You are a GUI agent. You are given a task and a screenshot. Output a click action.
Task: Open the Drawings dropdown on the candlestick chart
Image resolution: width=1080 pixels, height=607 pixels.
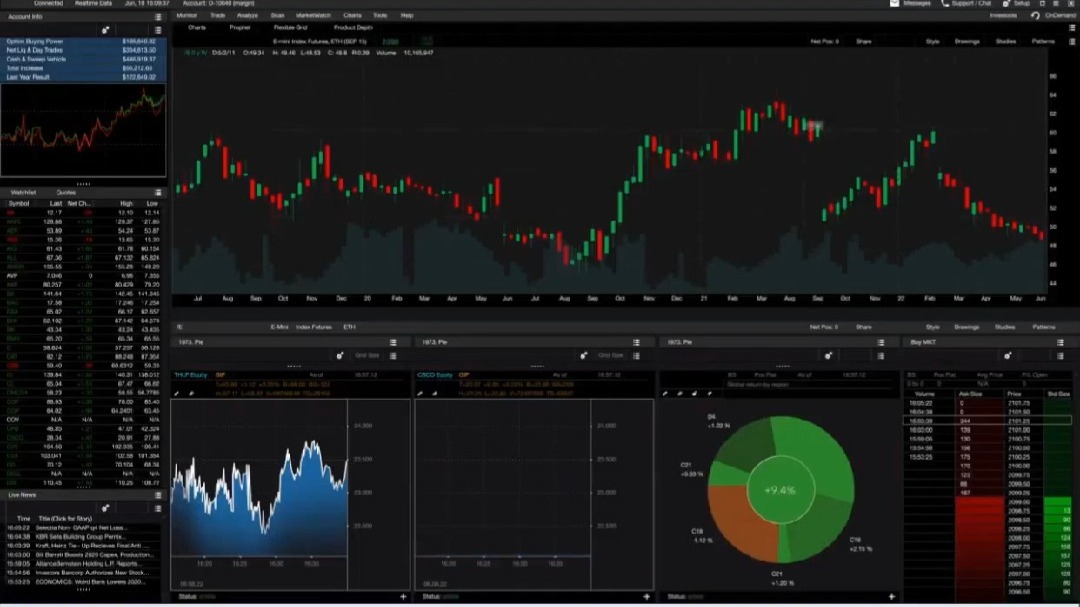click(x=967, y=41)
